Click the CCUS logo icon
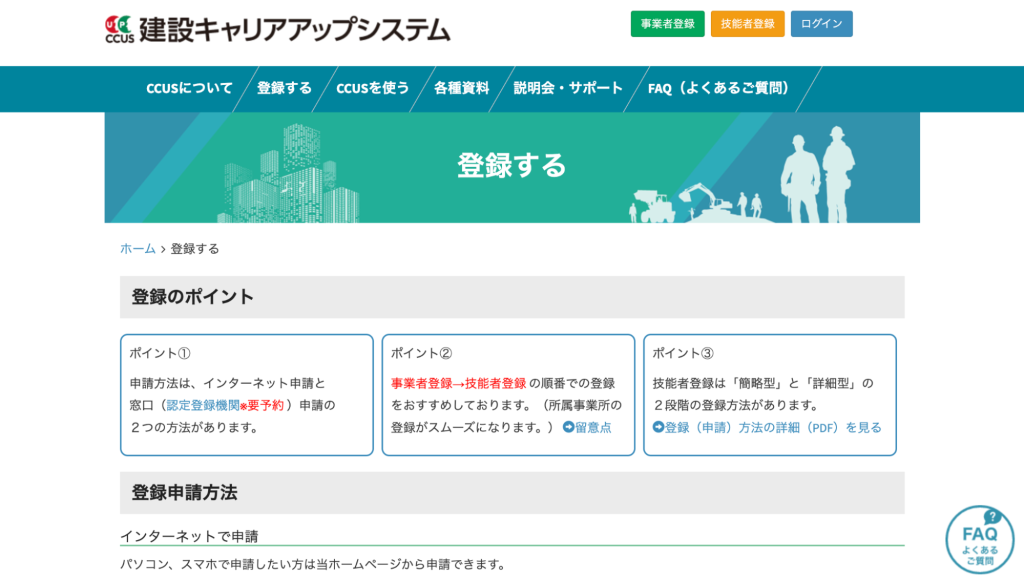This screenshot has height=578, width=1024. (x=120, y=29)
